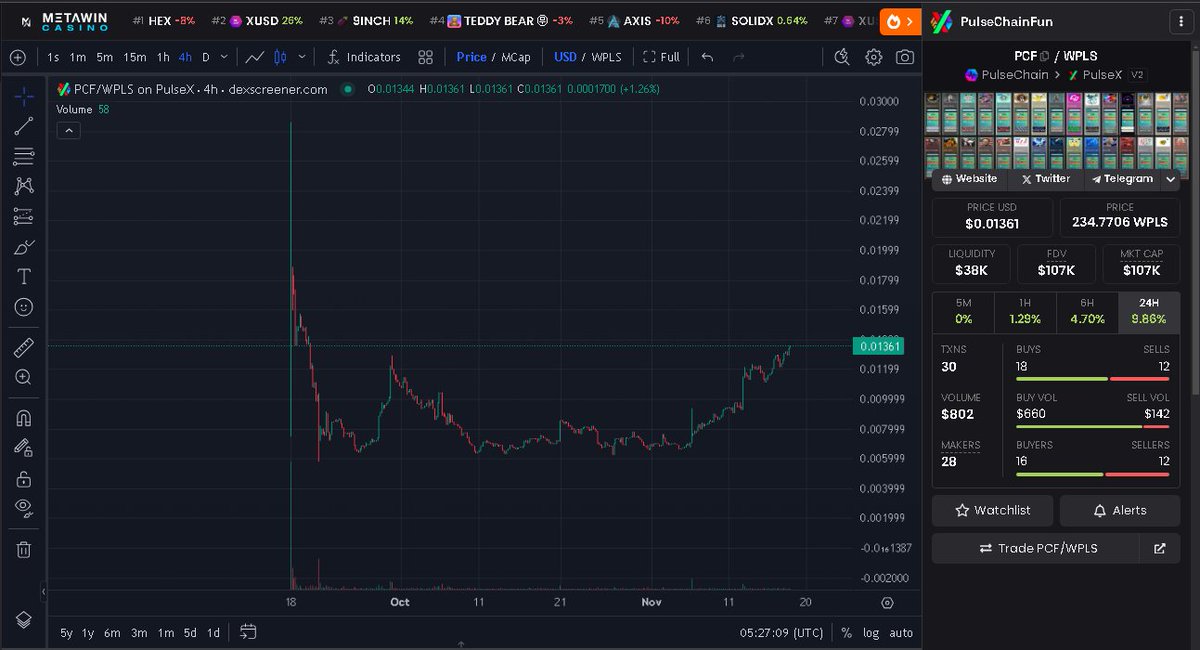Select the crosshair cursor tool
This screenshot has height=650, width=1200.
[24, 96]
